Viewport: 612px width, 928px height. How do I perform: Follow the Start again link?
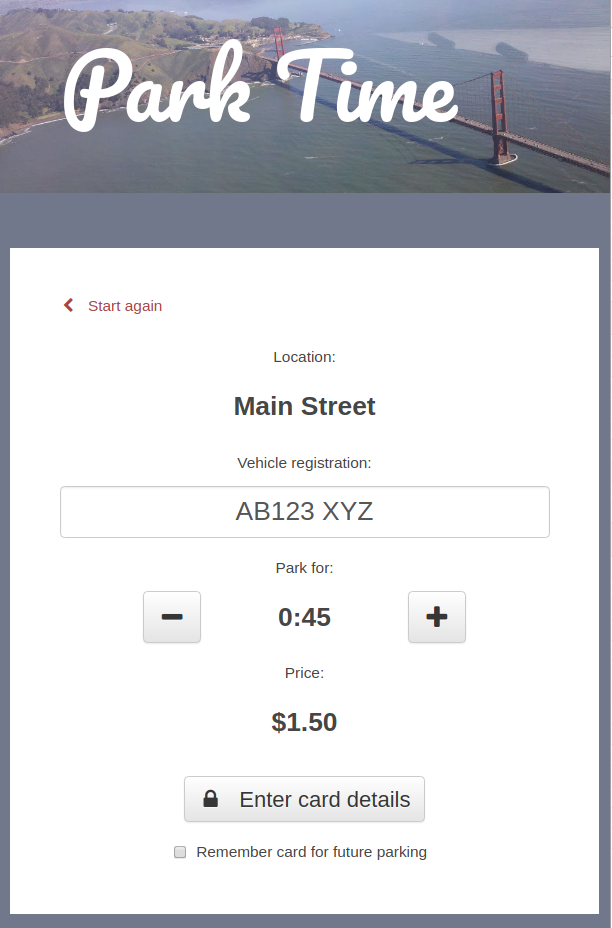(x=125, y=306)
